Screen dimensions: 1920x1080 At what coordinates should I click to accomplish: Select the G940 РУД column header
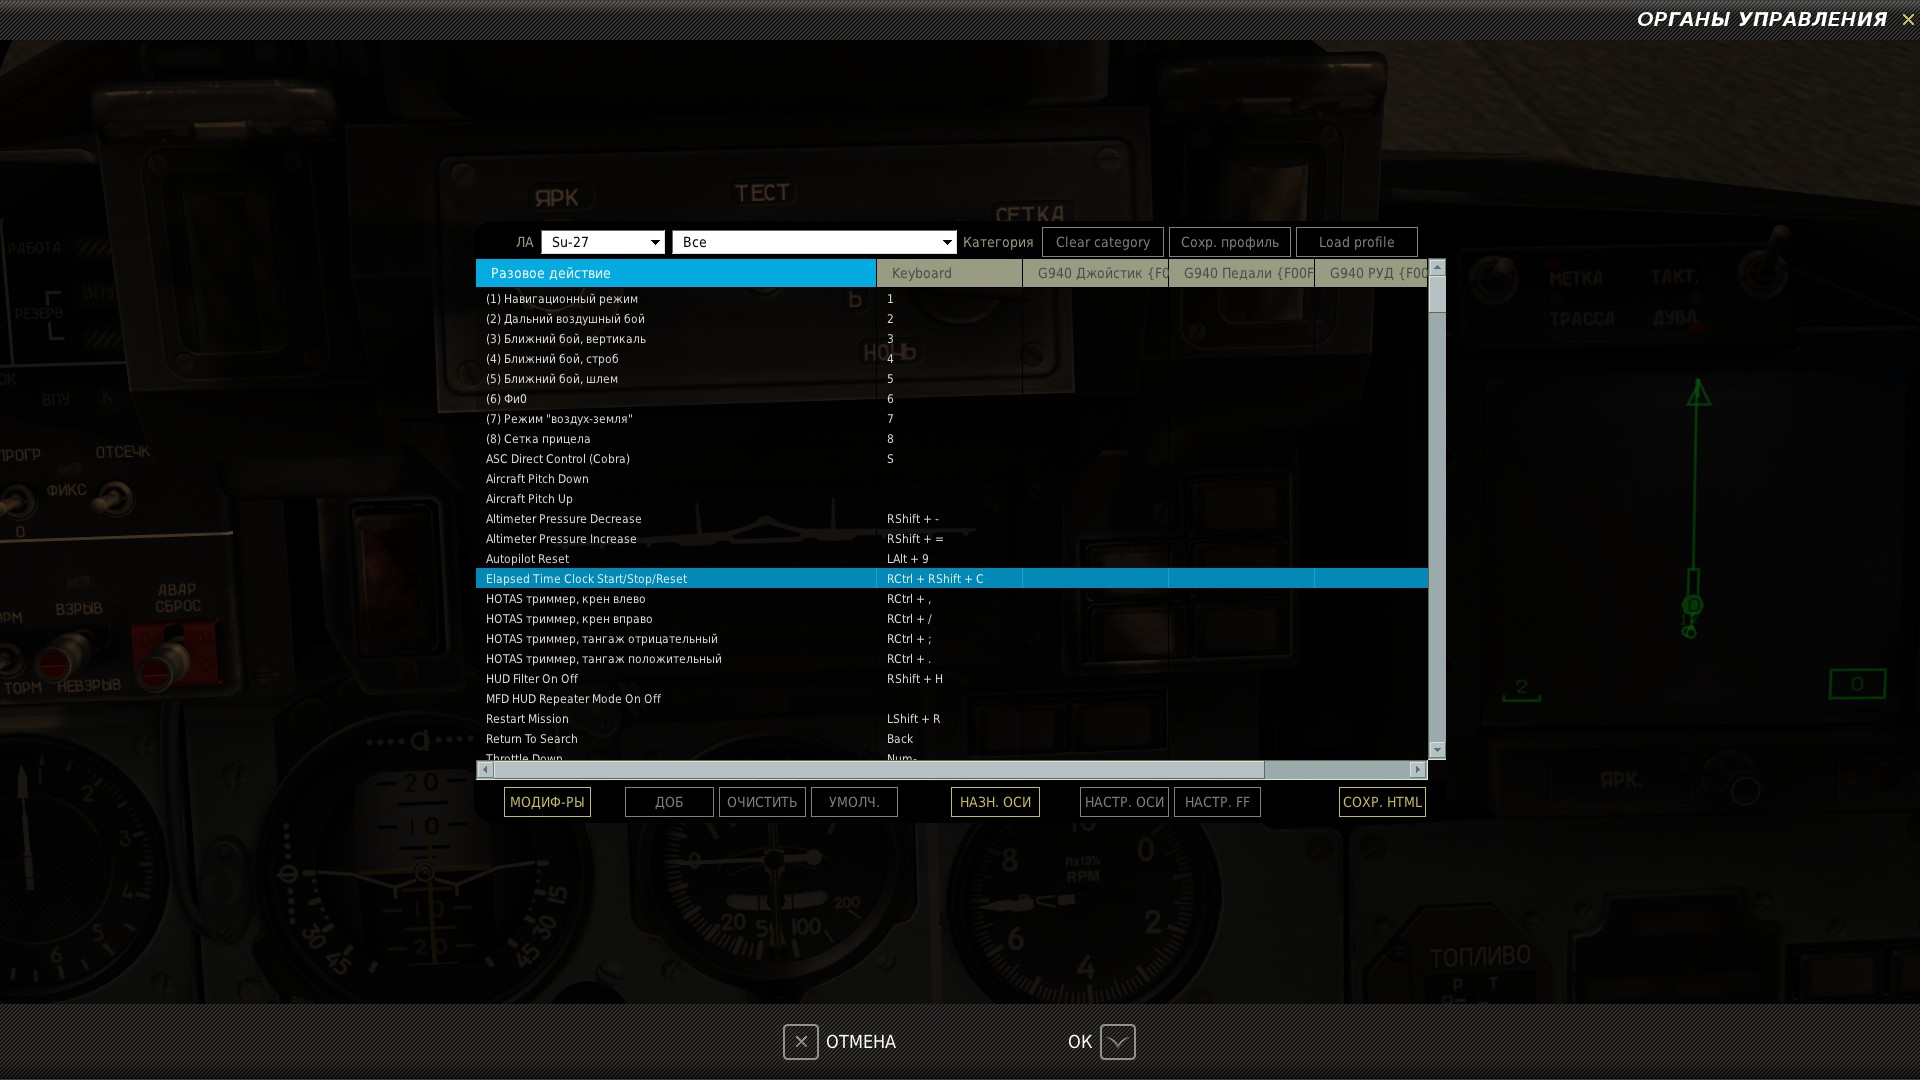click(1371, 273)
